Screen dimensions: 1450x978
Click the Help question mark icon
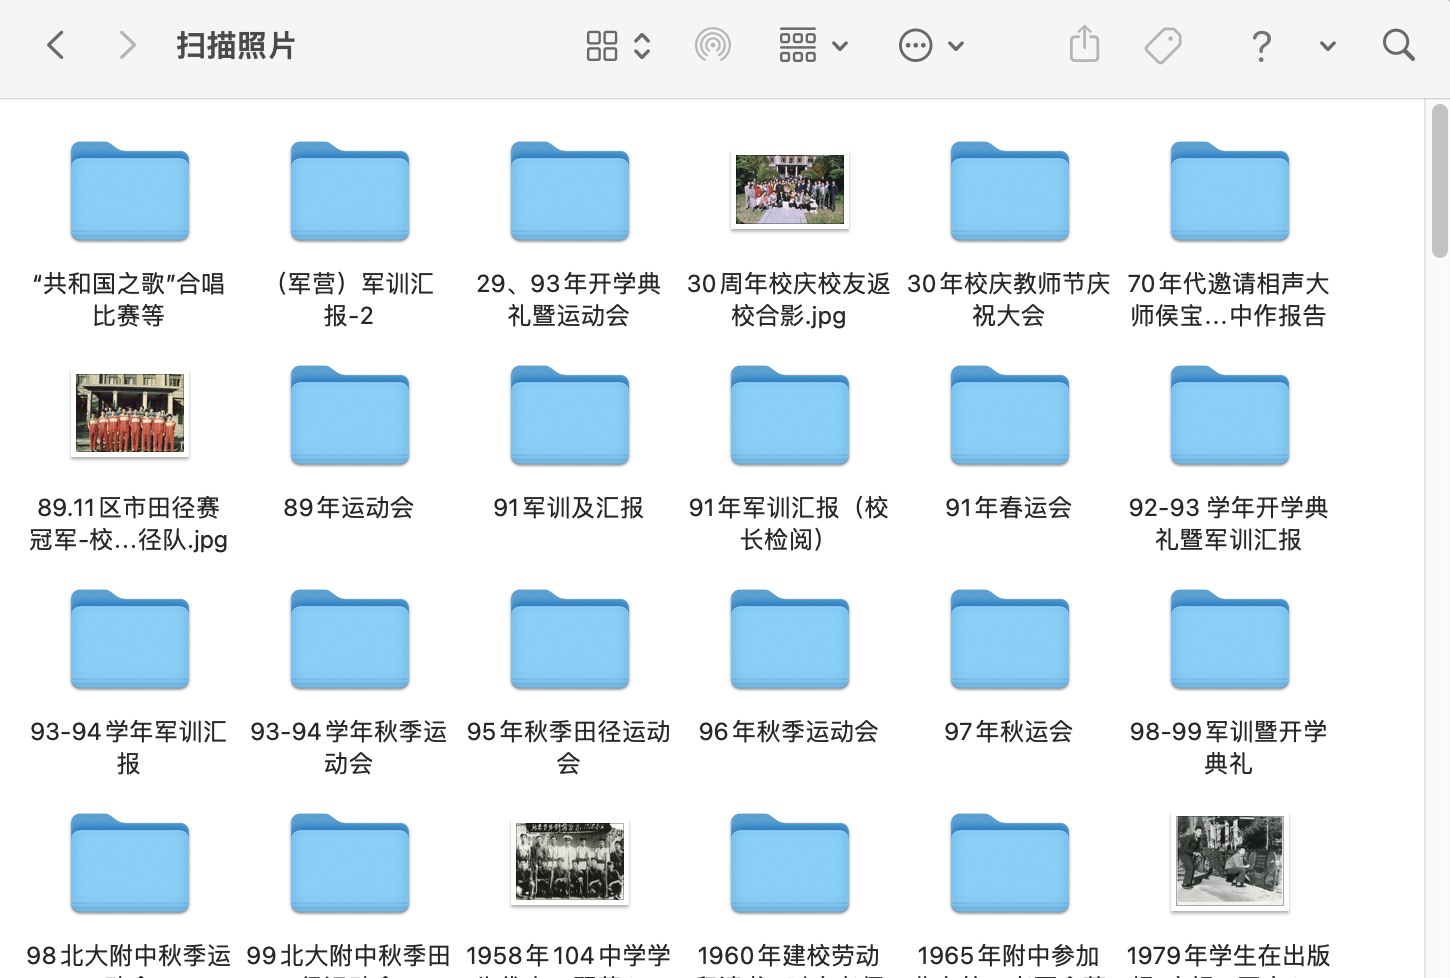click(1261, 45)
